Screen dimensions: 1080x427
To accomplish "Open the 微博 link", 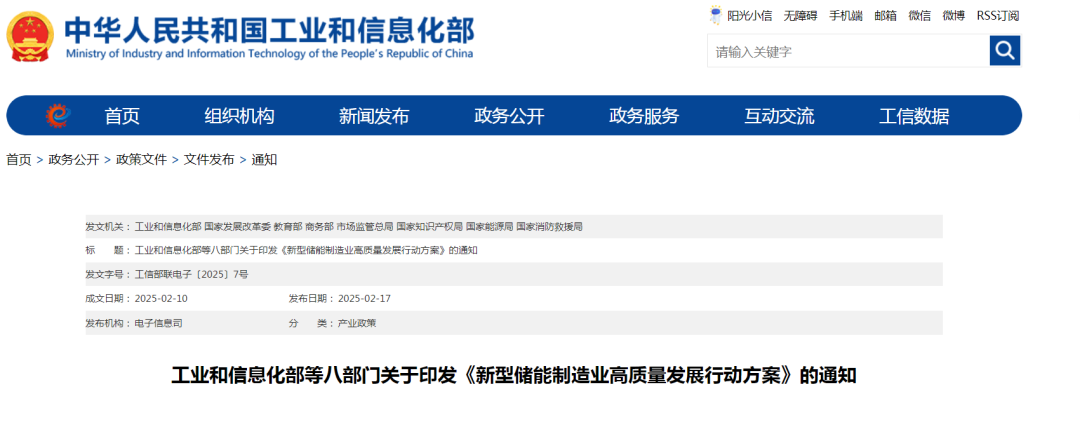I will (954, 16).
